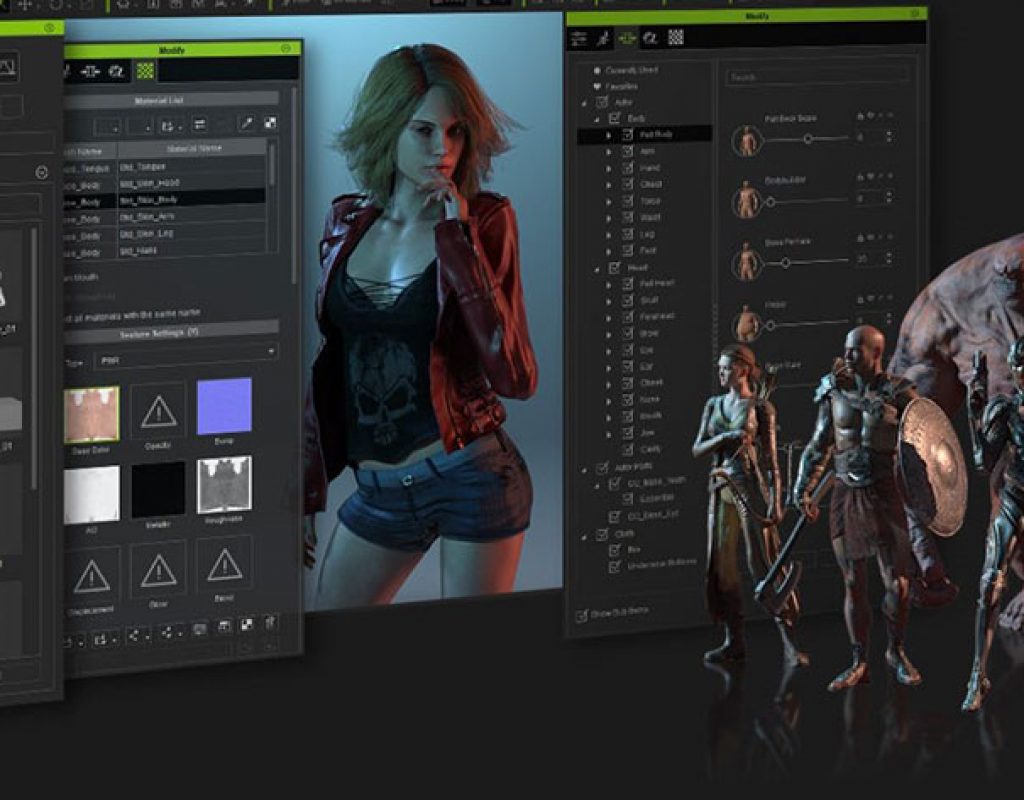Click the checkerboard Material icon in right panel
The image size is (1024, 800).
pyautogui.click(x=676, y=39)
